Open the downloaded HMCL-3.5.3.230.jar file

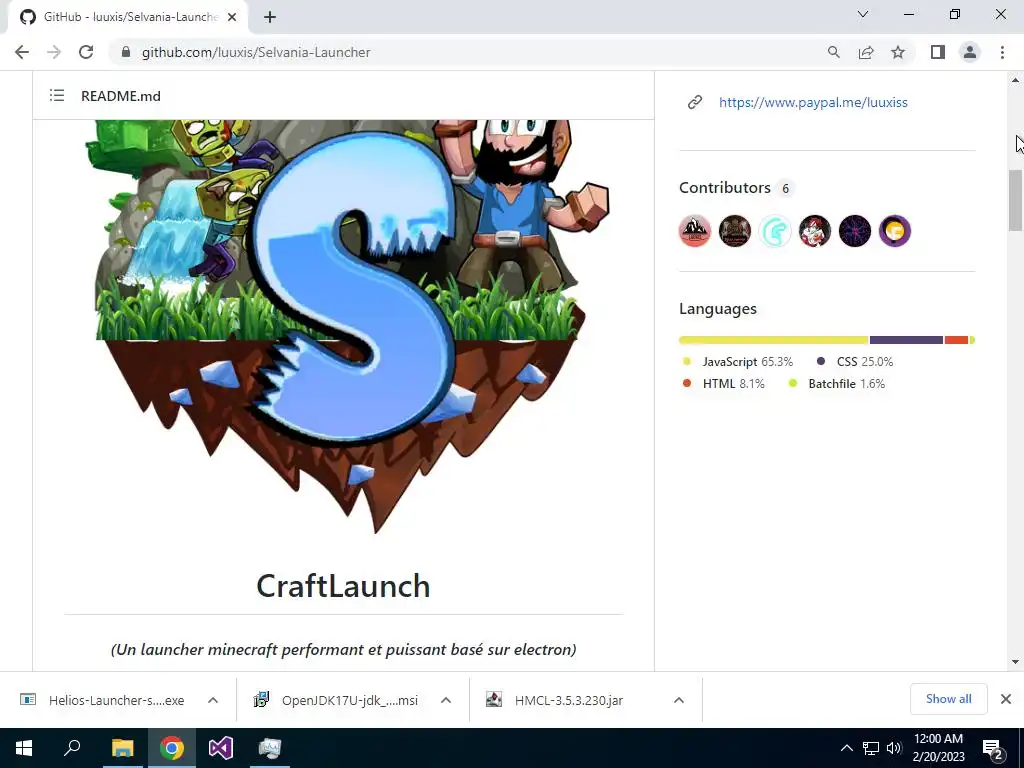tap(555, 700)
